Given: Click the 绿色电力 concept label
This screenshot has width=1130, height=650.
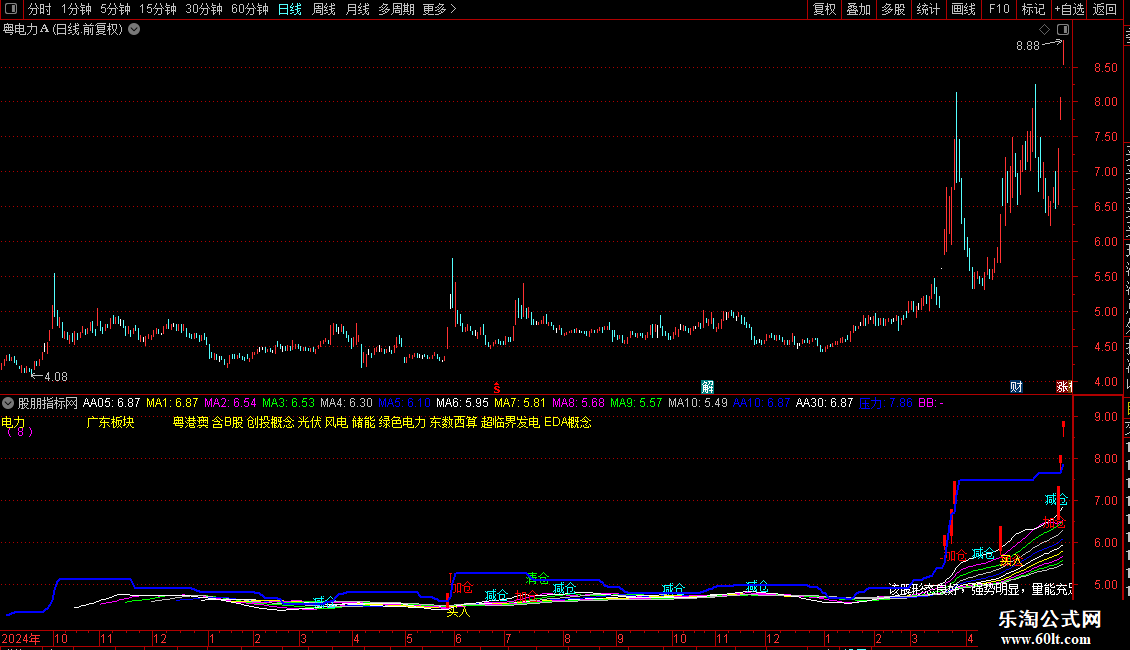Looking at the screenshot, I should click(402, 422).
